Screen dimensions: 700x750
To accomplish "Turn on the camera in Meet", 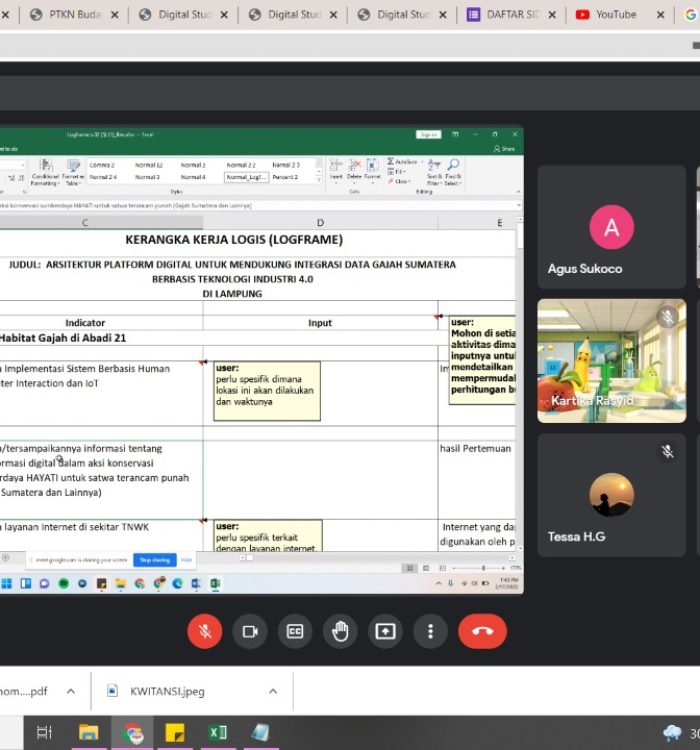I will point(250,631).
